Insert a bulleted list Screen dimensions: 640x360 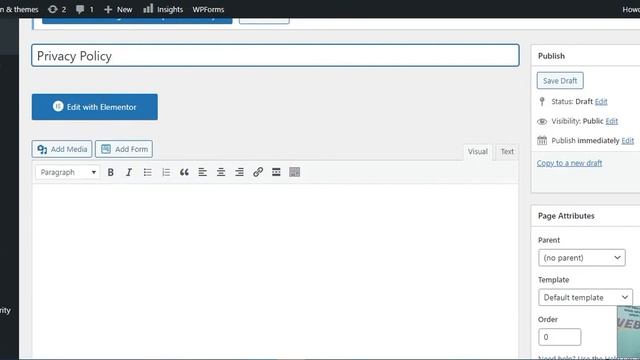coord(147,172)
